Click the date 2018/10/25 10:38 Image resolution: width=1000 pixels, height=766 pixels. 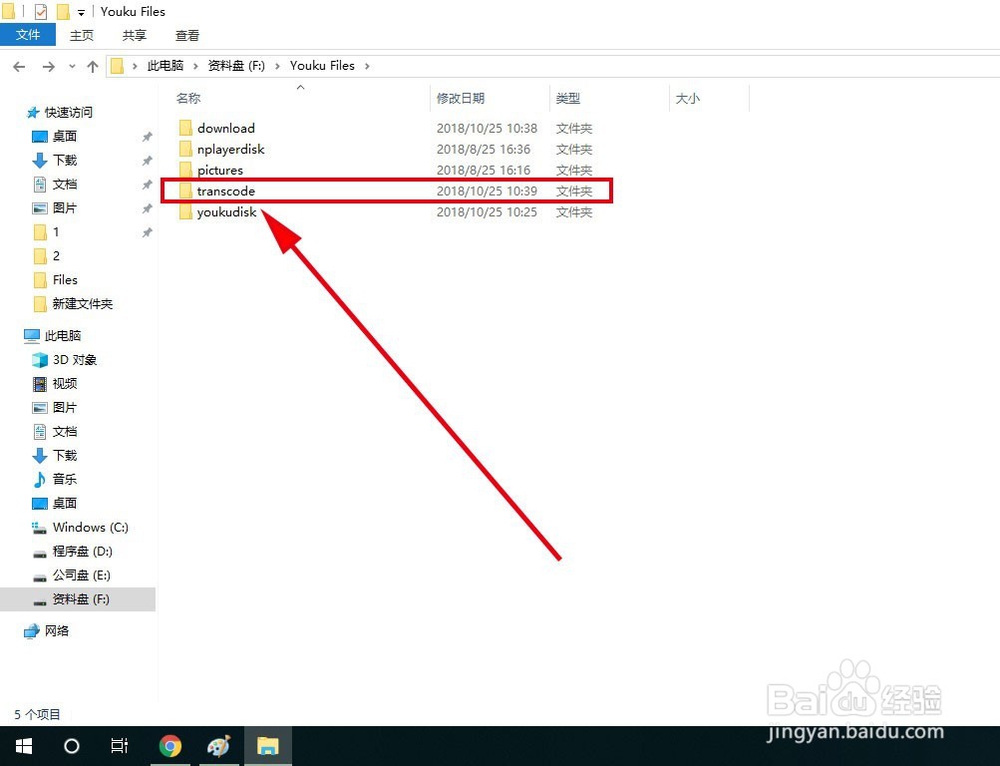(x=487, y=128)
